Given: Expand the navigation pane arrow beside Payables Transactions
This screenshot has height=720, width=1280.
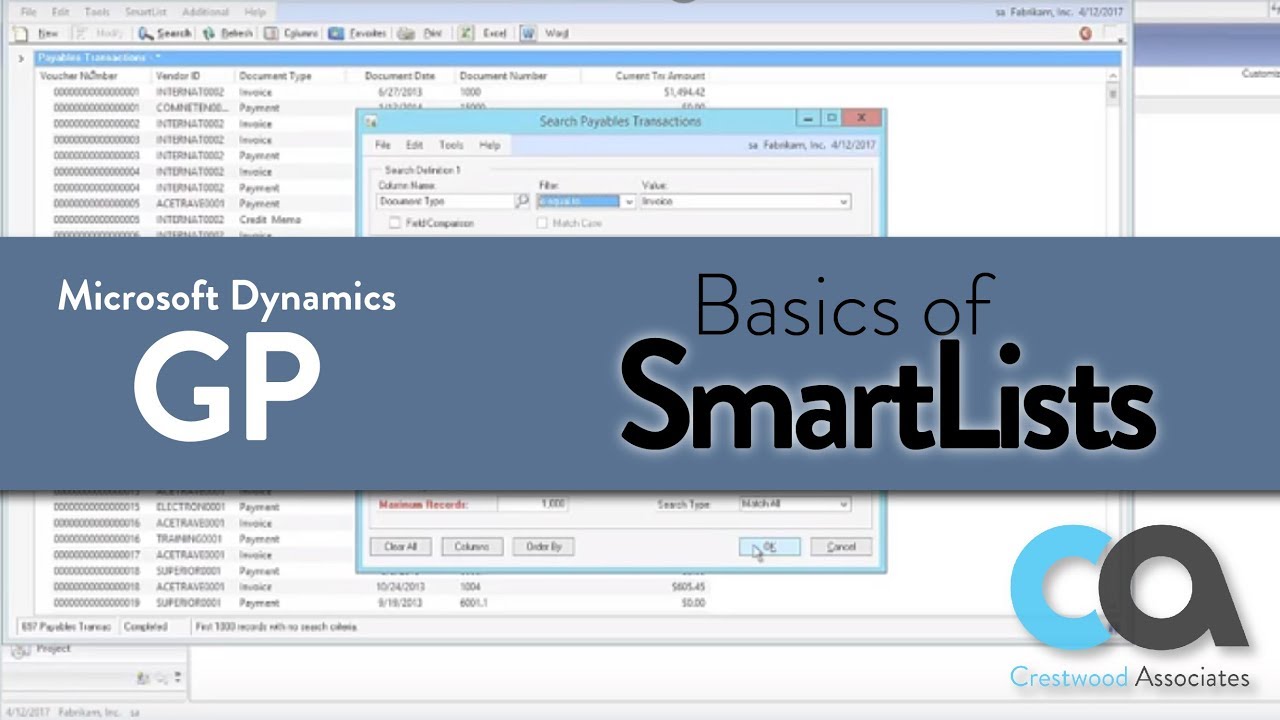Looking at the screenshot, I should click(20, 59).
